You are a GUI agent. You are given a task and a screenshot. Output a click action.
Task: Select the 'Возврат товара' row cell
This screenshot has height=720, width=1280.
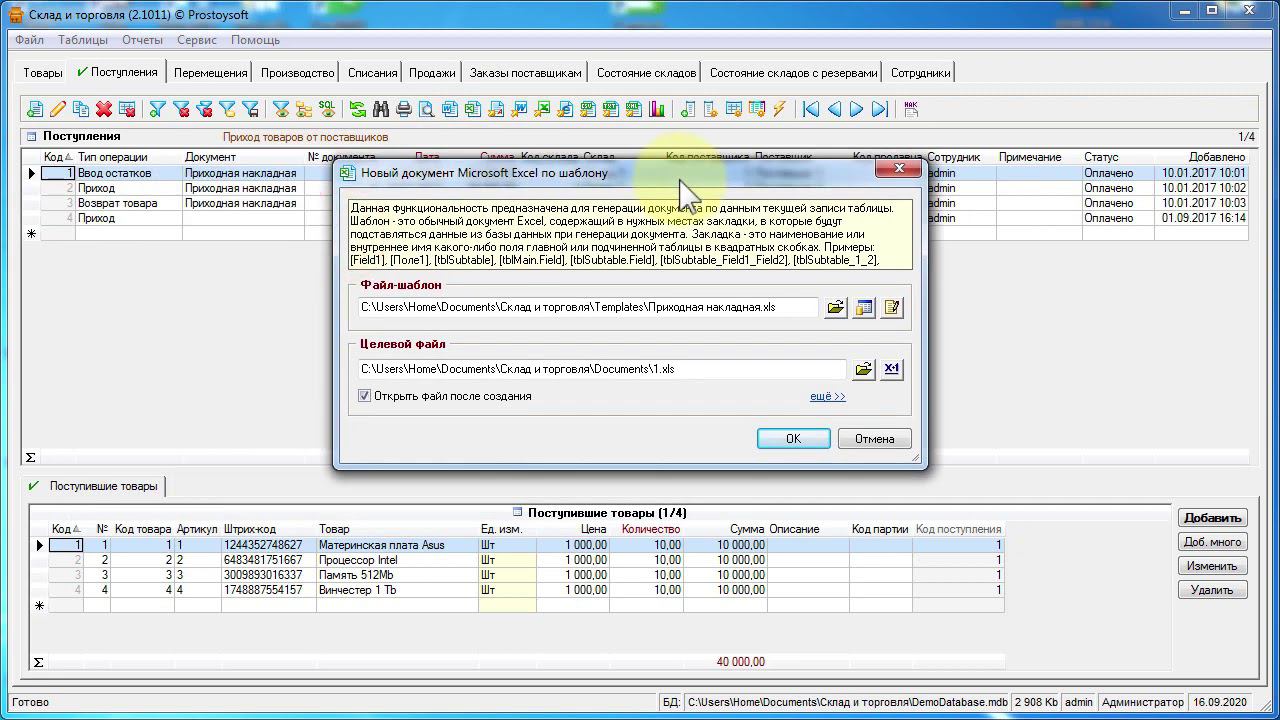coord(129,203)
